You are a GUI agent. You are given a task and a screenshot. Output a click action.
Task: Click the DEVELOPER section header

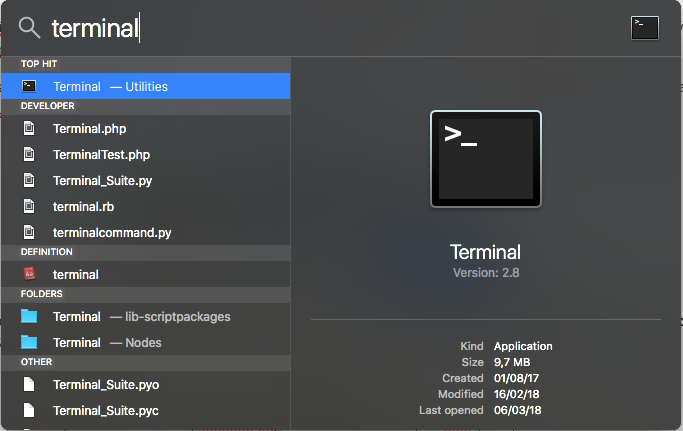47,106
